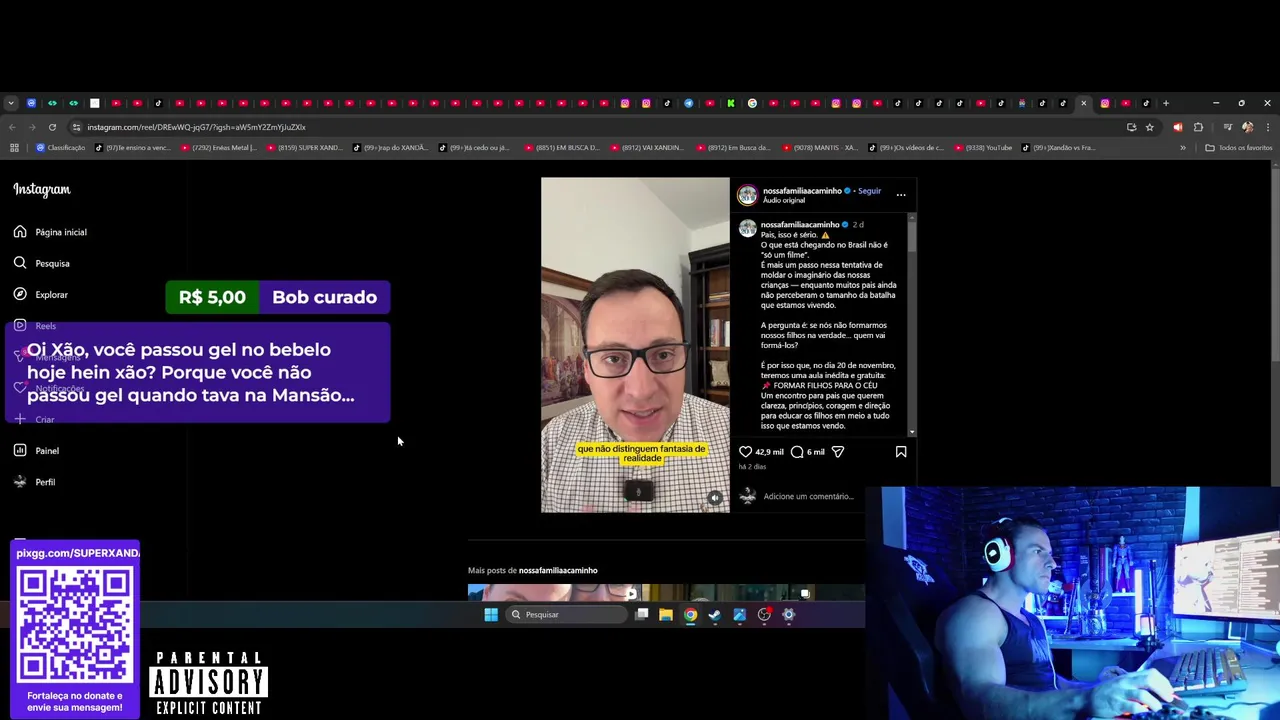Click like count 42,9 mil
This screenshot has width=1280, height=720.
pos(770,452)
